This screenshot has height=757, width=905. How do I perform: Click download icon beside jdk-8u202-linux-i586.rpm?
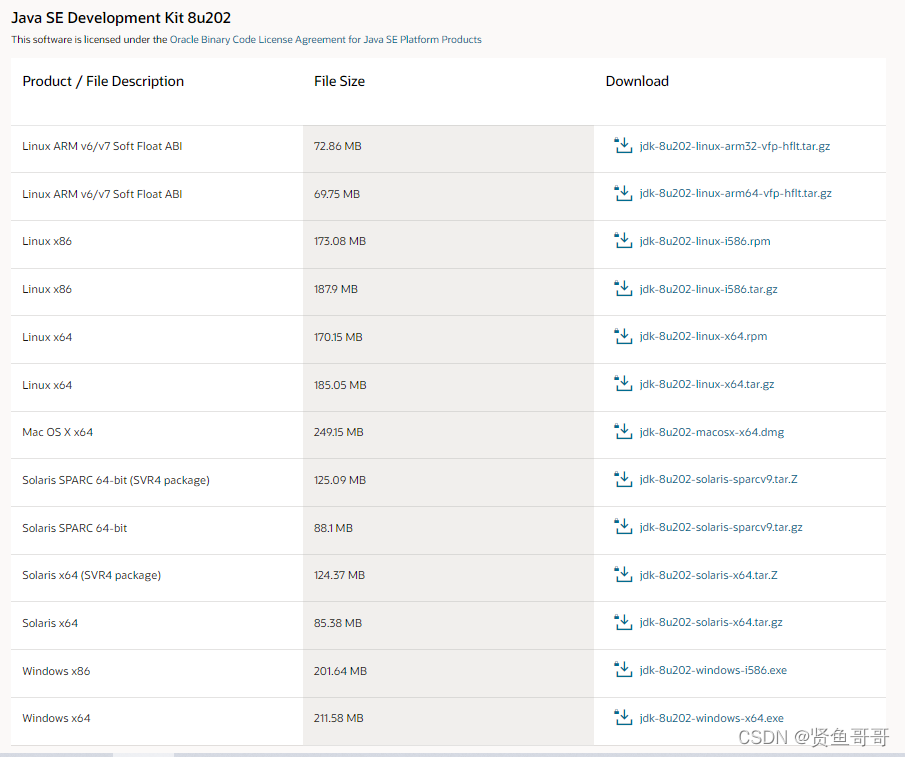tap(623, 241)
